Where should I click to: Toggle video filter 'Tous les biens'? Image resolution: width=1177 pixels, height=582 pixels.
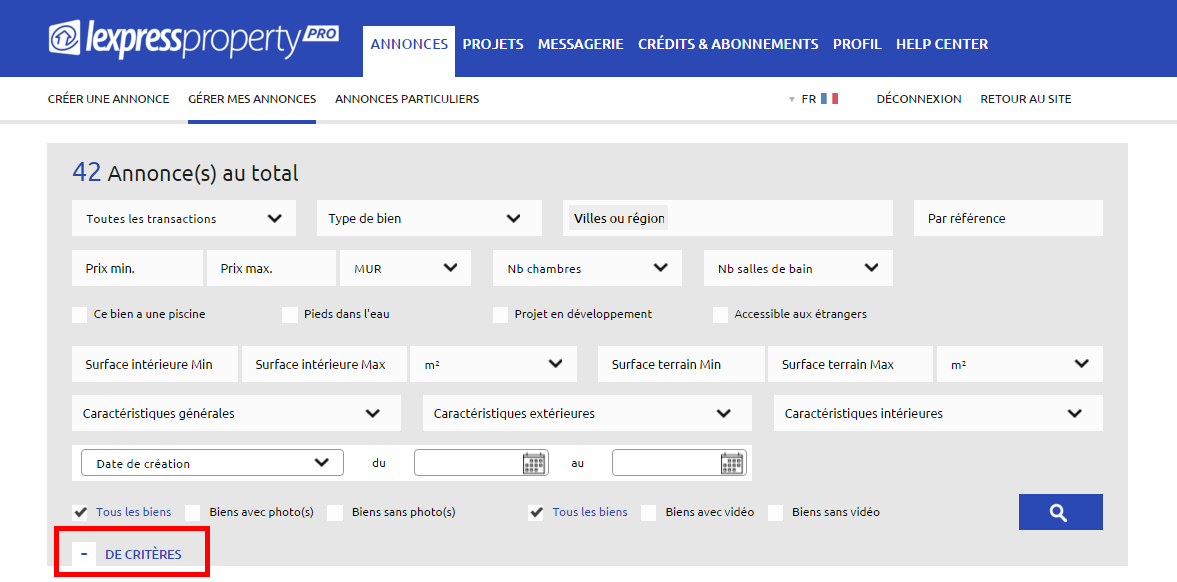click(x=536, y=513)
